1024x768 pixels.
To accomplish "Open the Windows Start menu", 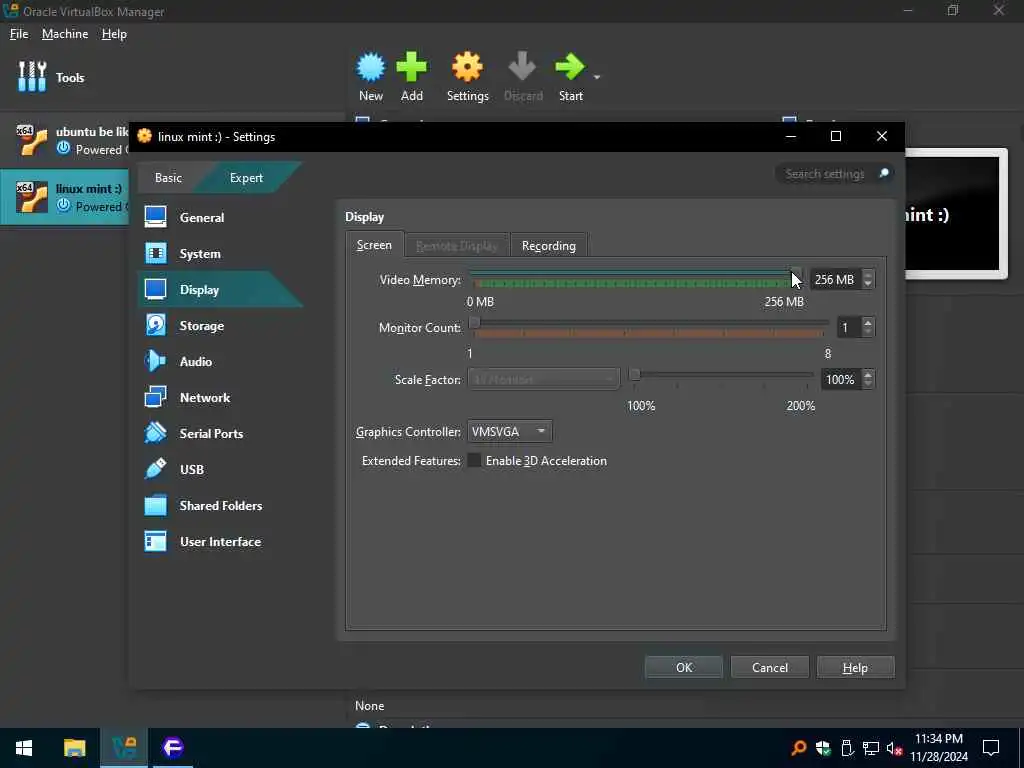I will pyautogui.click(x=24, y=748).
